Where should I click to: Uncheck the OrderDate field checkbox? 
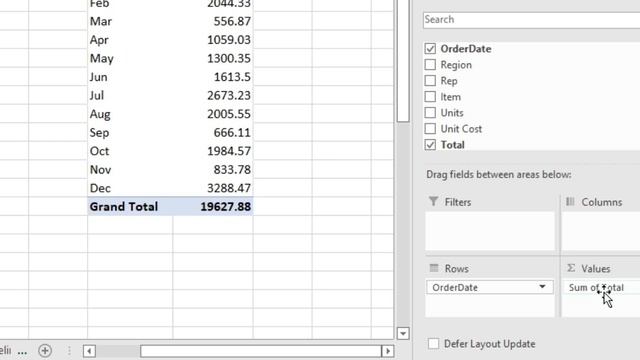click(x=430, y=49)
